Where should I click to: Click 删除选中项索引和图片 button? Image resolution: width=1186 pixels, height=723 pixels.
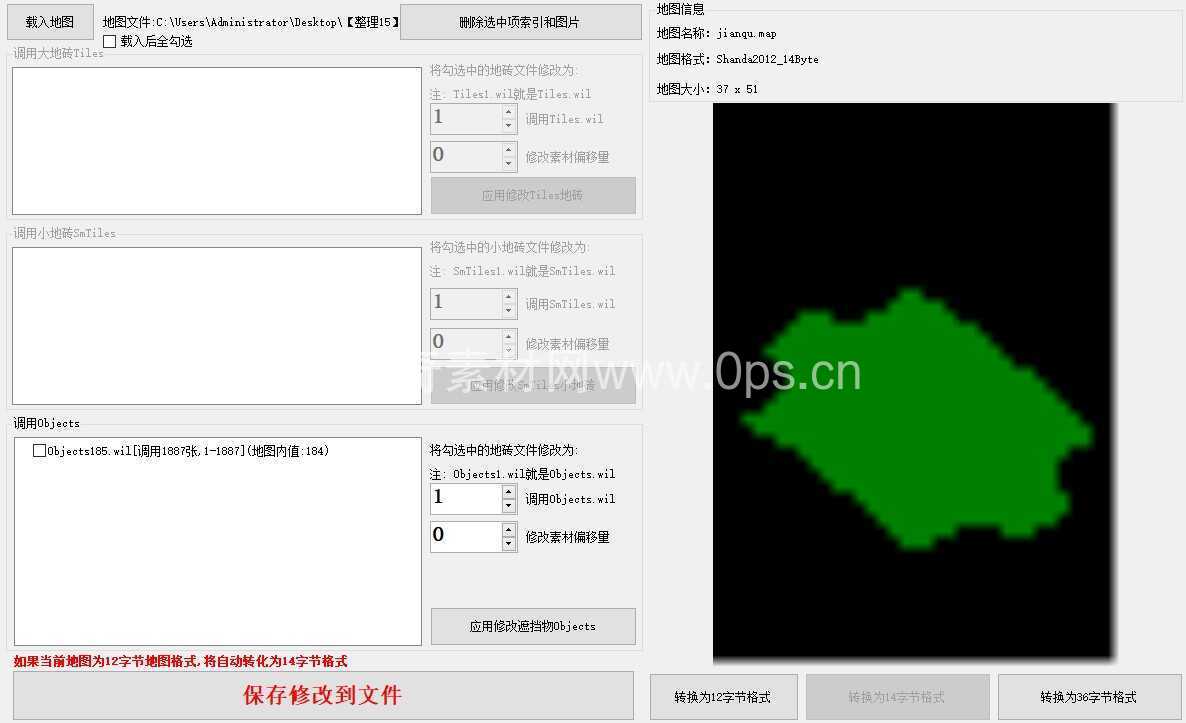pyautogui.click(x=520, y=22)
